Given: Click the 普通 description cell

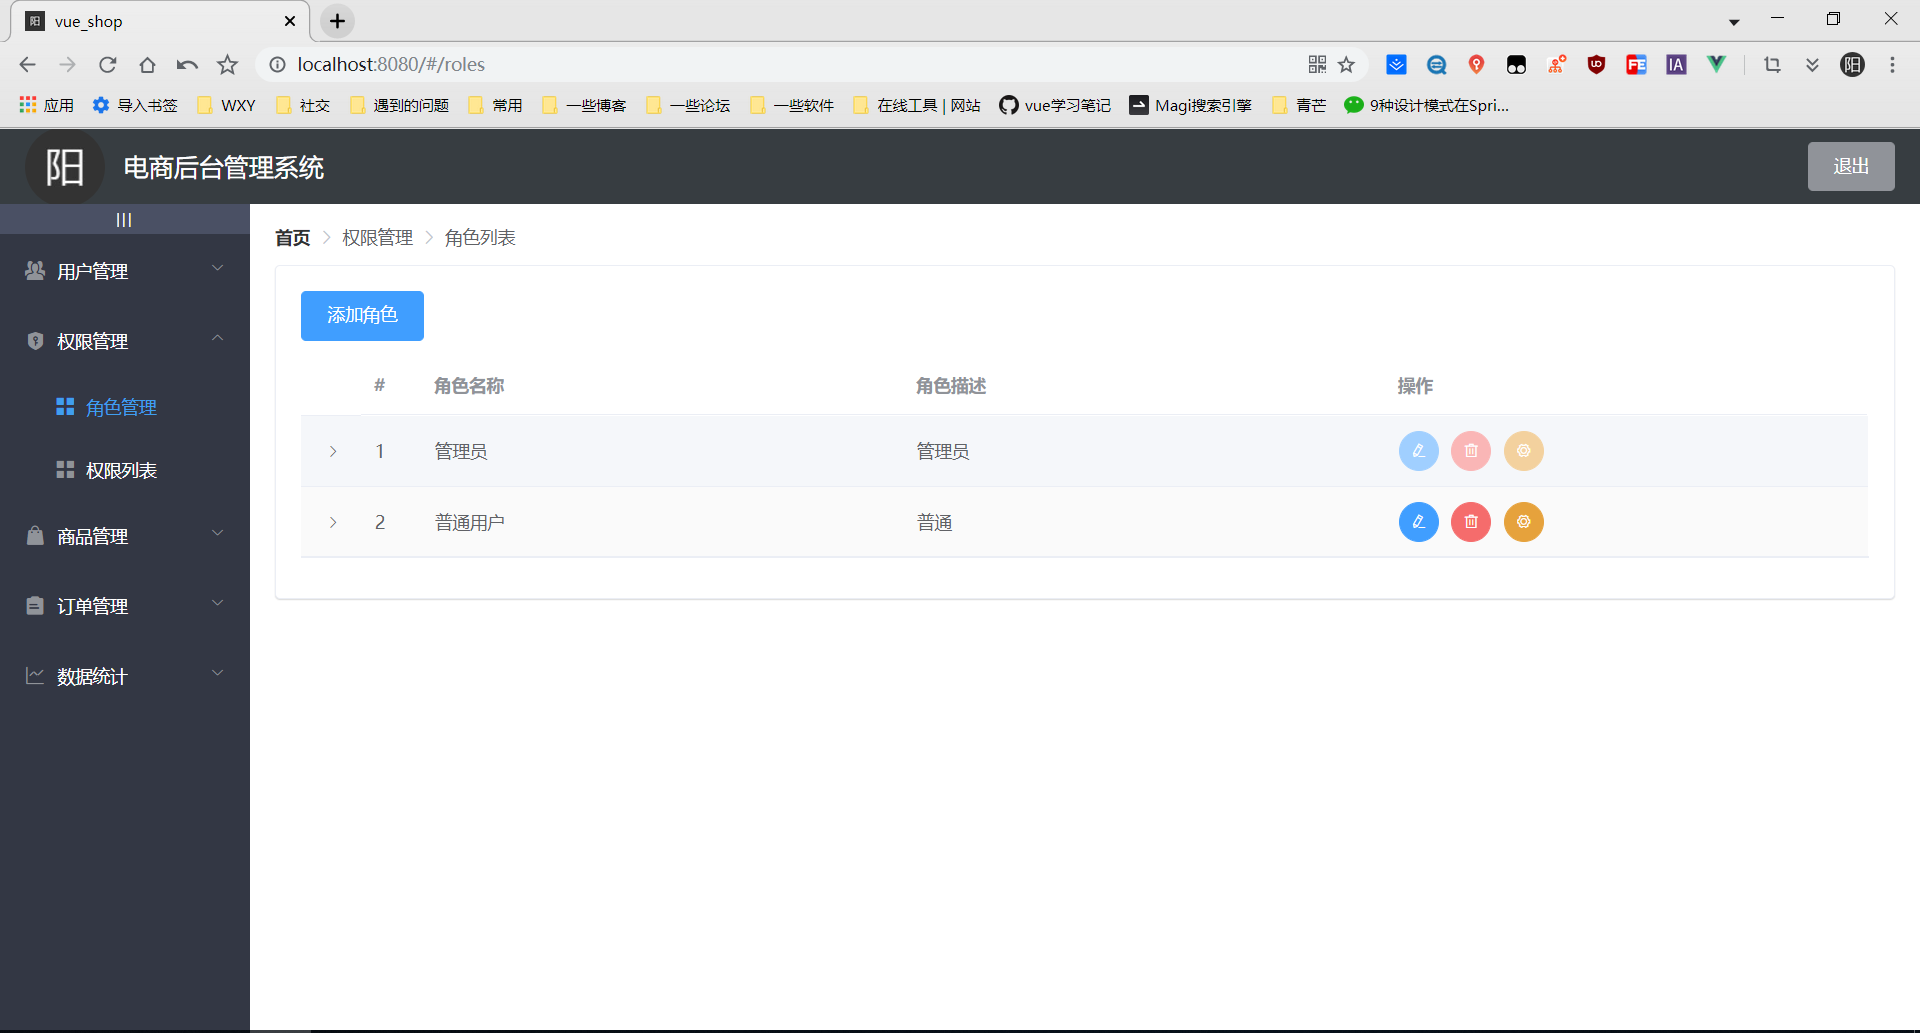Looking at the screenshot, I should 934,523.
